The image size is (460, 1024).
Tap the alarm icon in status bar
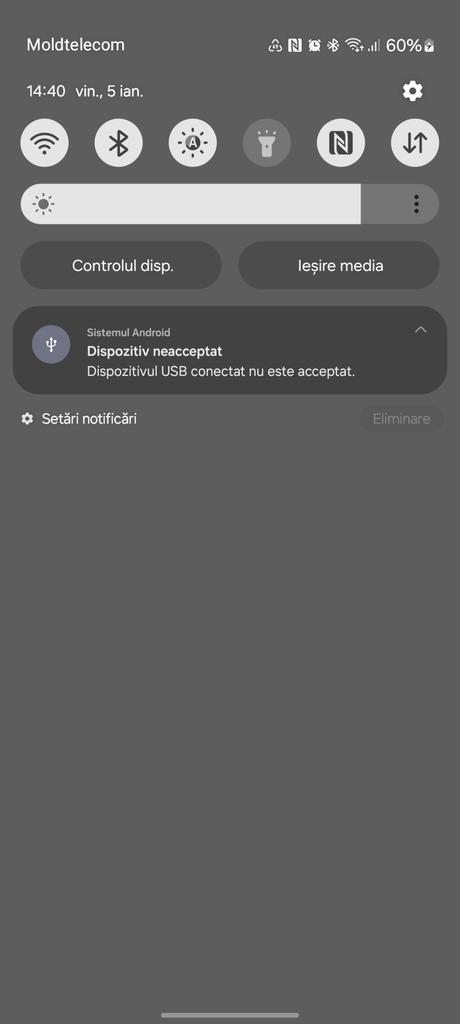tap(314, 45)
